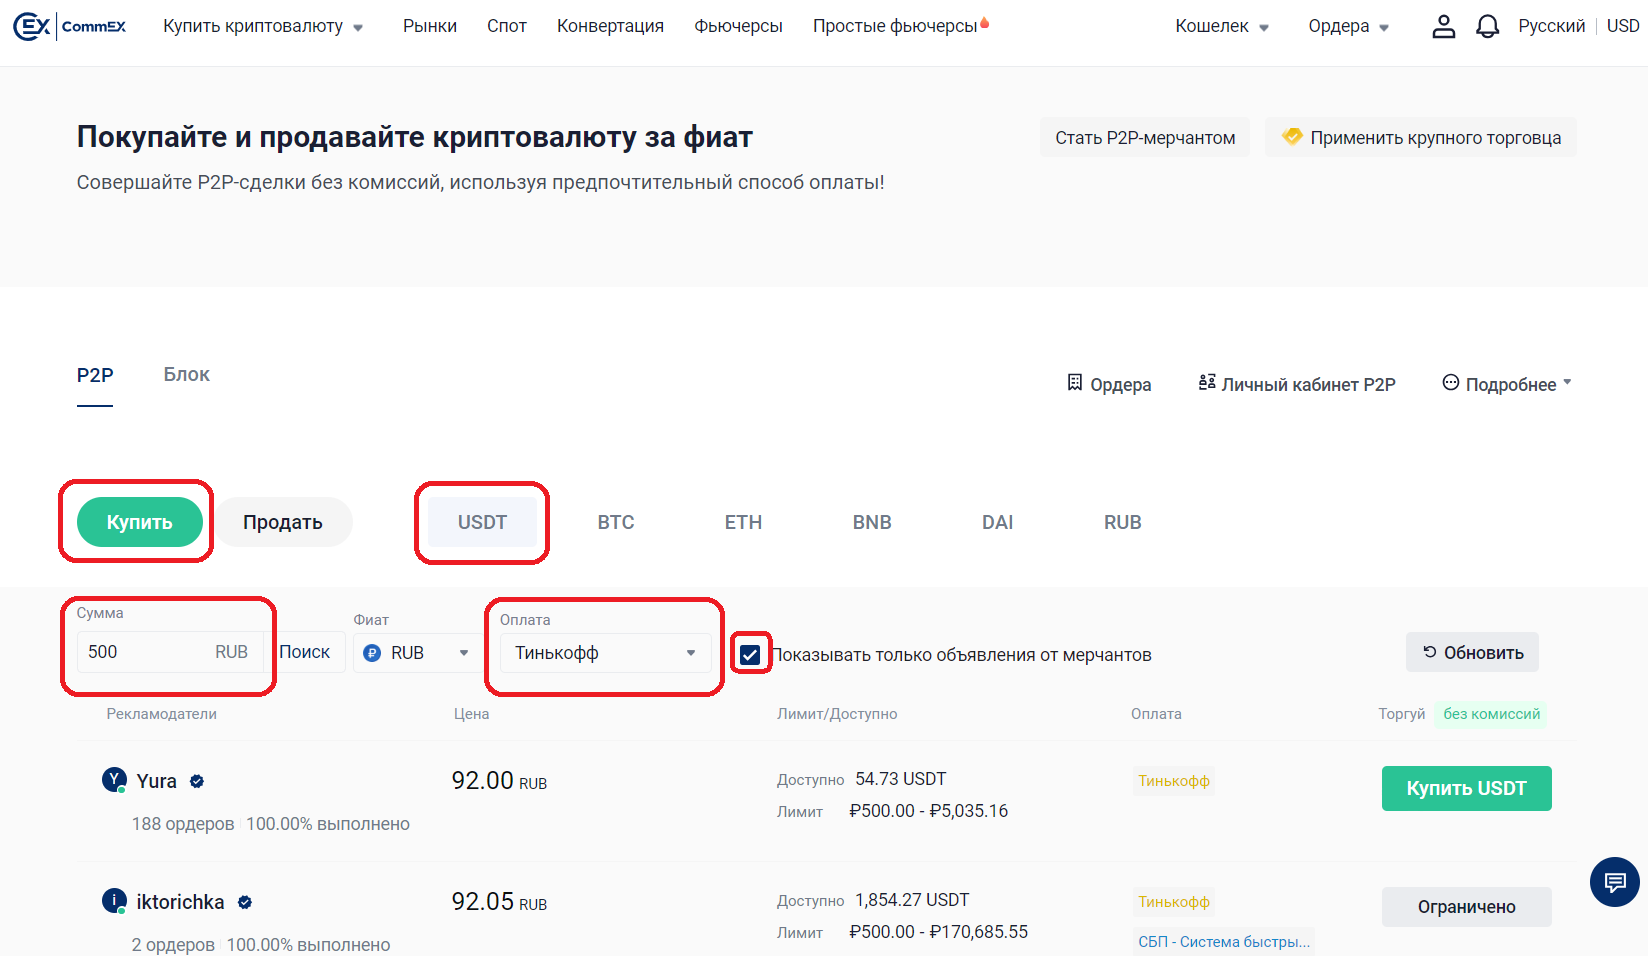
Task: Click the Обновить refresh button
Action: tap(1472, 652)
